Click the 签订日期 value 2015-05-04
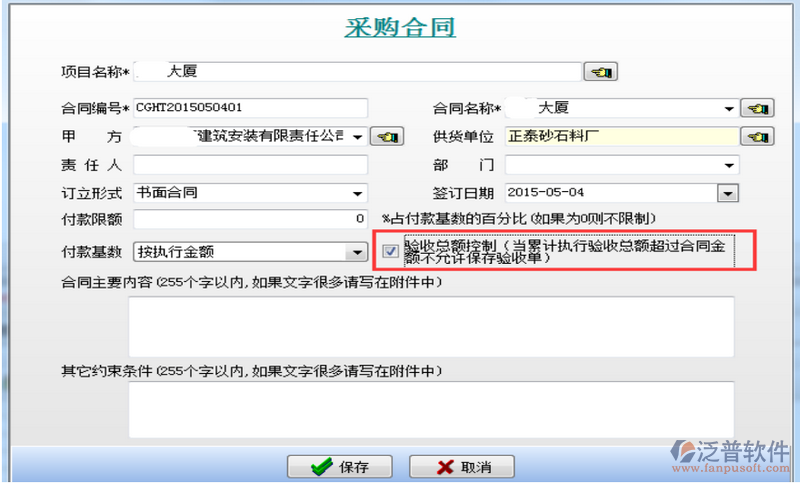The height and width of the screenshot is (484, 800). click(545, 193)
